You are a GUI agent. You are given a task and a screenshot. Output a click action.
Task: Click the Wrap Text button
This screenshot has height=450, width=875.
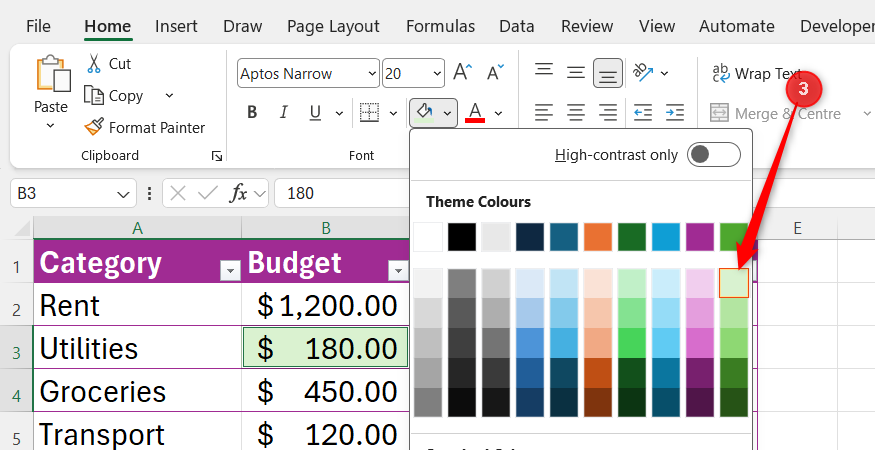pyautogui.click(x=757, y=73)
